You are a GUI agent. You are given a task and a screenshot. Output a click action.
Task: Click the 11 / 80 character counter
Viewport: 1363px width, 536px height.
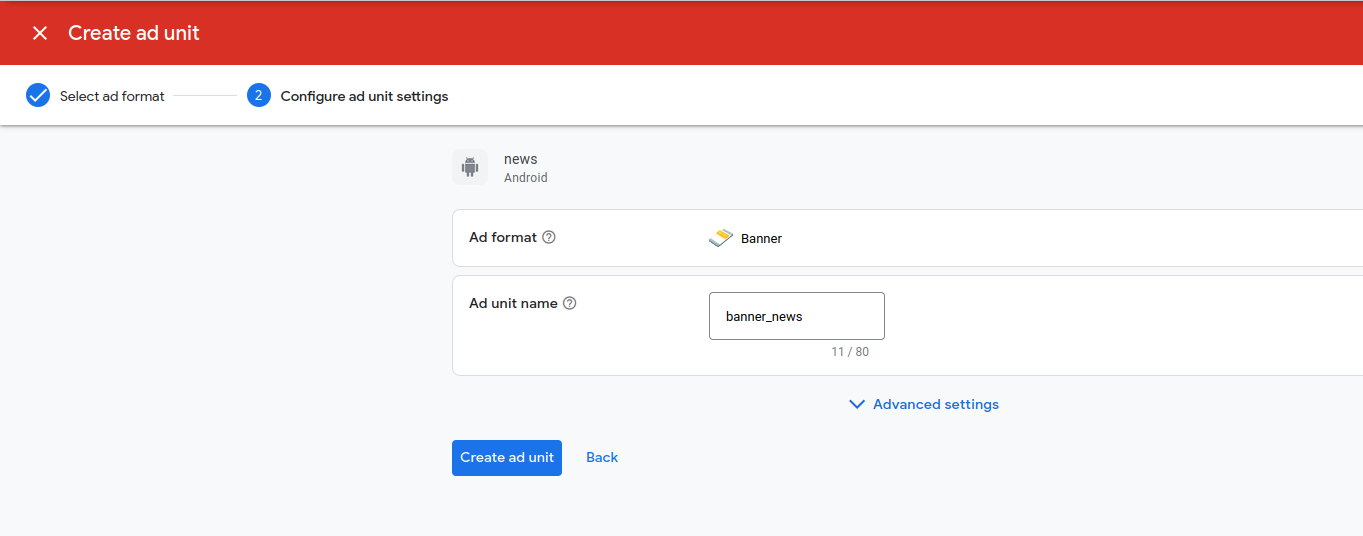[x=849, y=352]
